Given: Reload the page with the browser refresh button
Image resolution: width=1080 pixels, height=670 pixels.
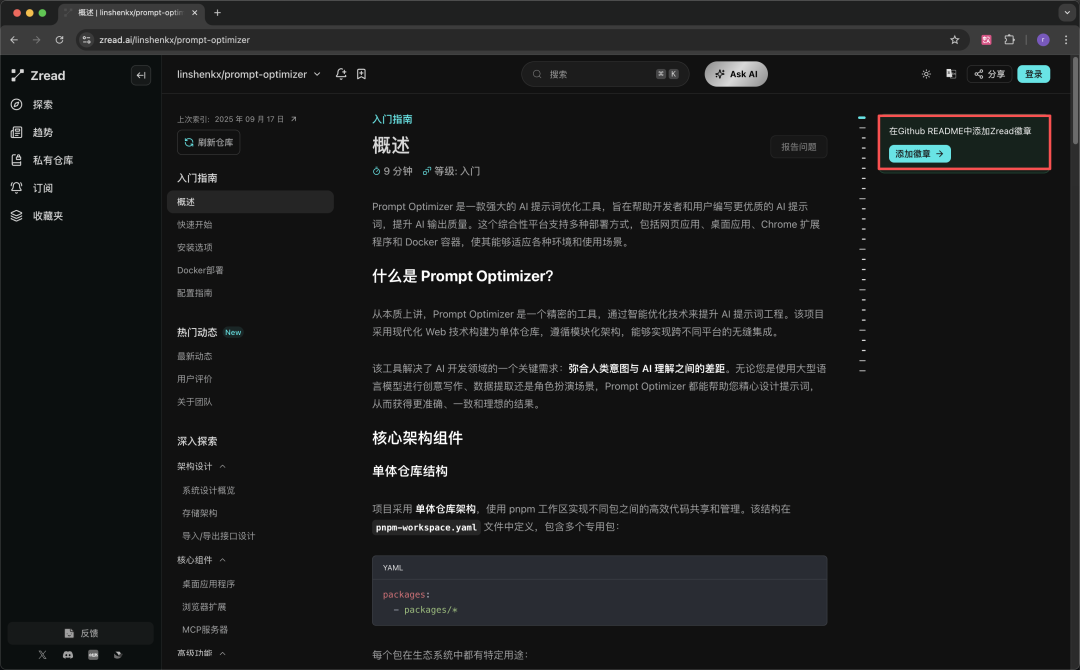Looking at the screenshot, I should (x=59, y=40).
